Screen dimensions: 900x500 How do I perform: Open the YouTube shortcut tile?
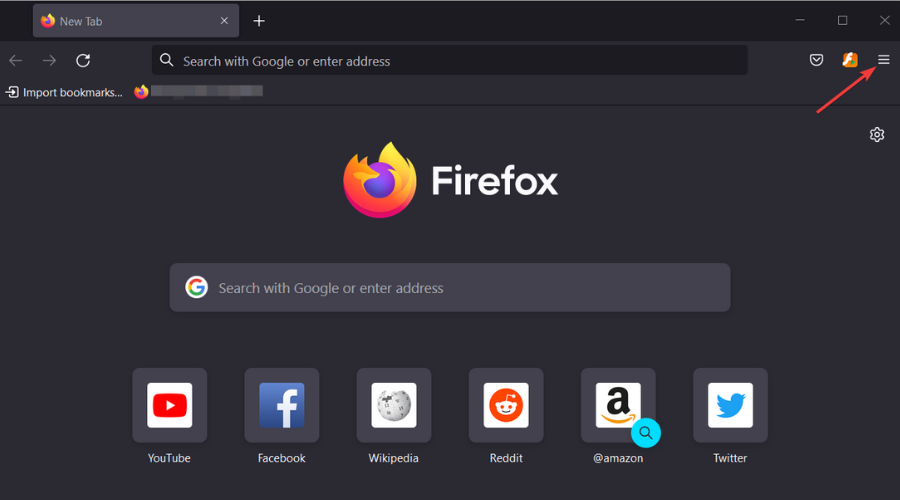[x=169, y=405]
